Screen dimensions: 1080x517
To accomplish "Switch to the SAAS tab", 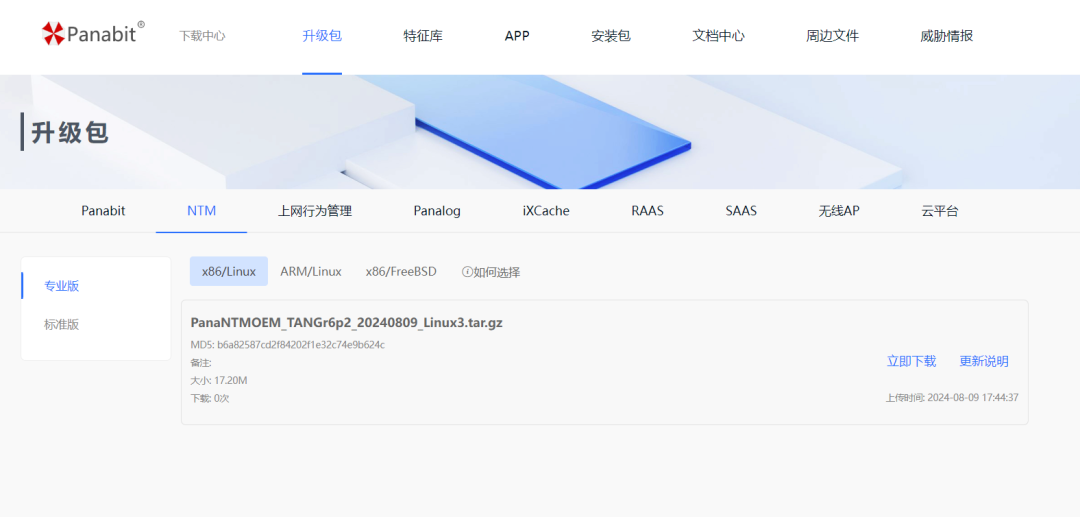I will [741, 211].
